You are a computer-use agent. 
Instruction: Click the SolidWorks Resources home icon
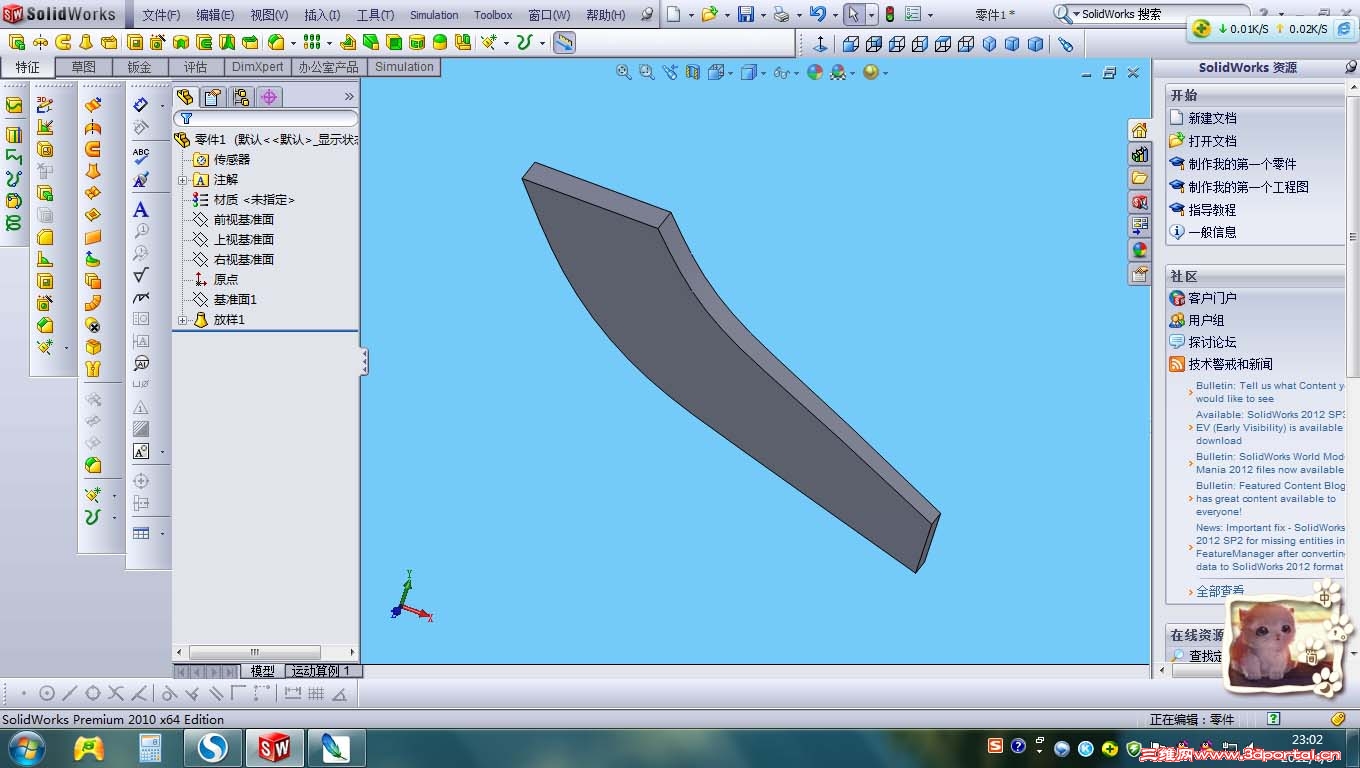[x=1140, y=130]
